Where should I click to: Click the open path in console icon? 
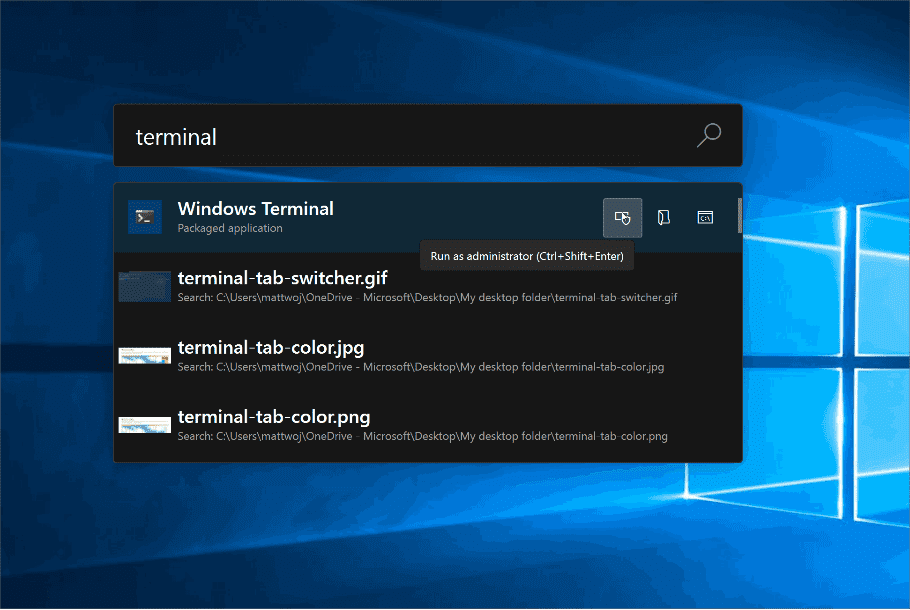click(705, 217)
